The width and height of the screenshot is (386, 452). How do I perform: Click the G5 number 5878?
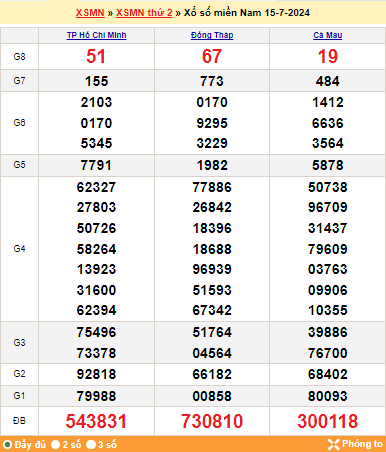328,165
